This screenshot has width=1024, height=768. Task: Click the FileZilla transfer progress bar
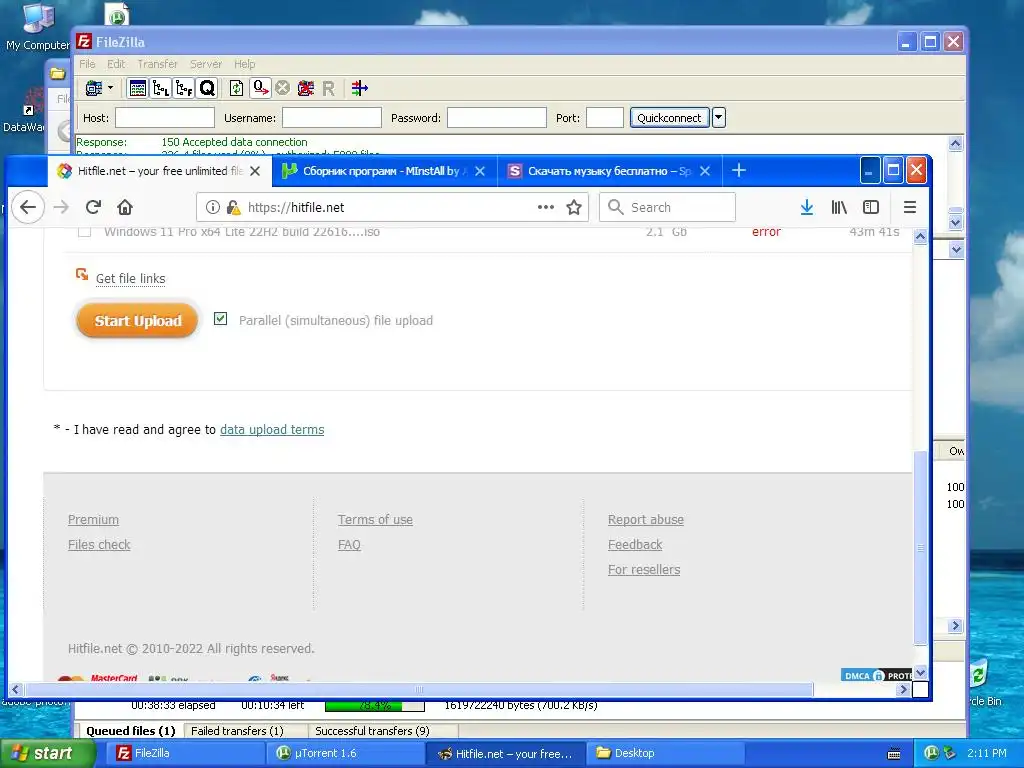(x=374, y=705)
